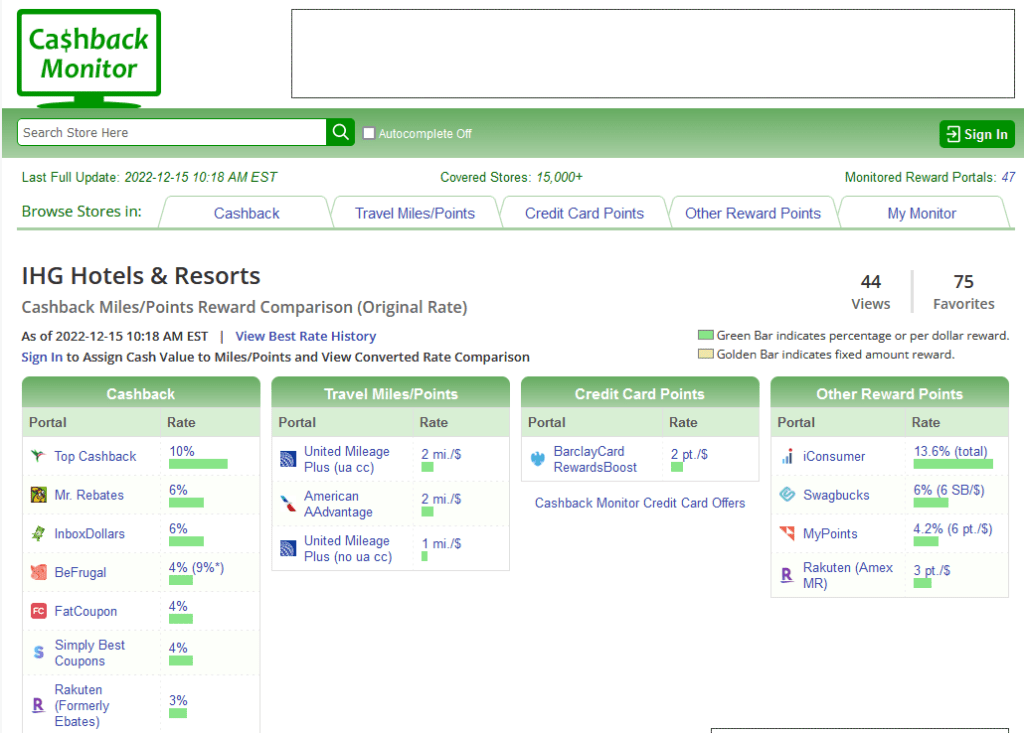Screen dimensions: 1024x733
Task: Open Cashback Monitor Credit Card Offers link
Action: click(x=640, y=503)
